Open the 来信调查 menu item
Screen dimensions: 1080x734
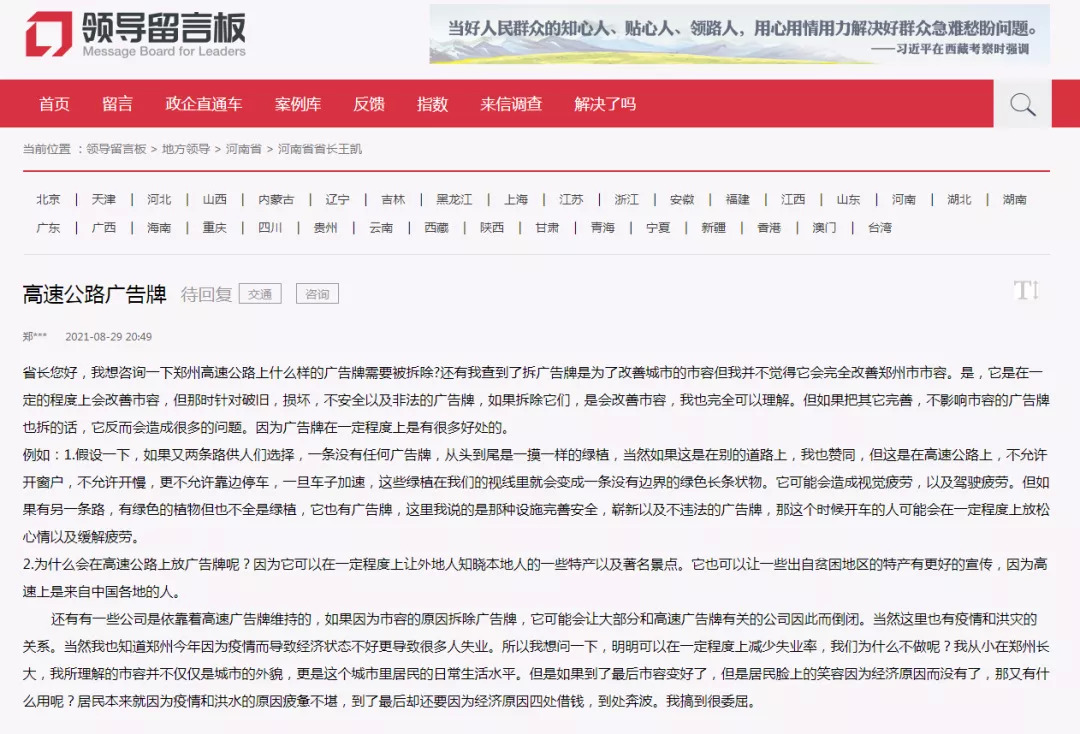point(511,104)
